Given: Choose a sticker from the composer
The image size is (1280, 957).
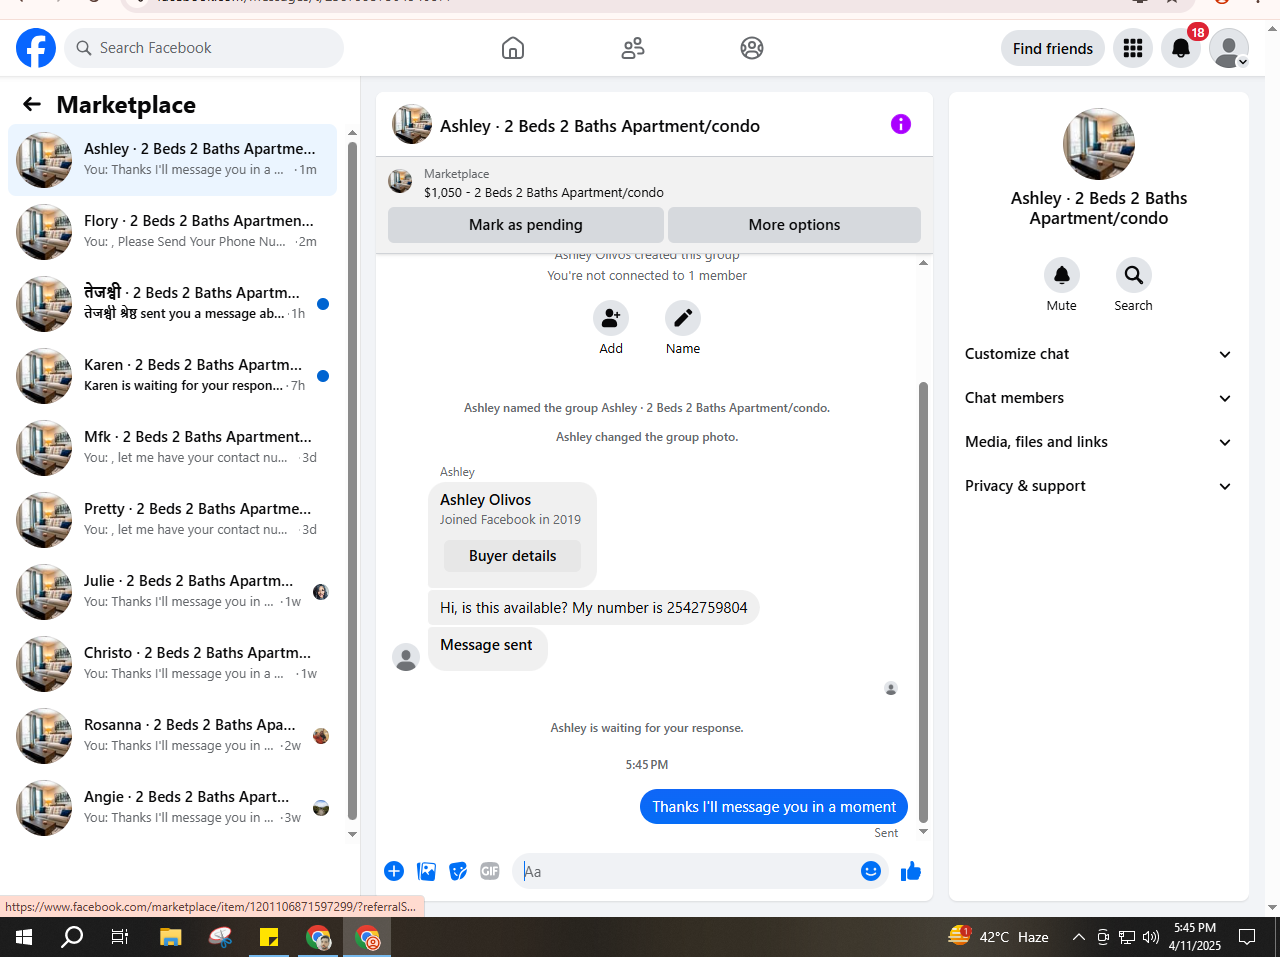Looking at the screenshot, I should pos(458,871).
